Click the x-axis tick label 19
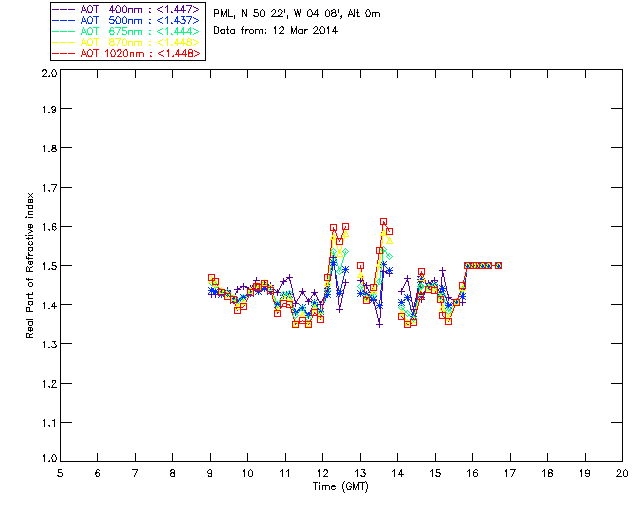 [585, 473]
